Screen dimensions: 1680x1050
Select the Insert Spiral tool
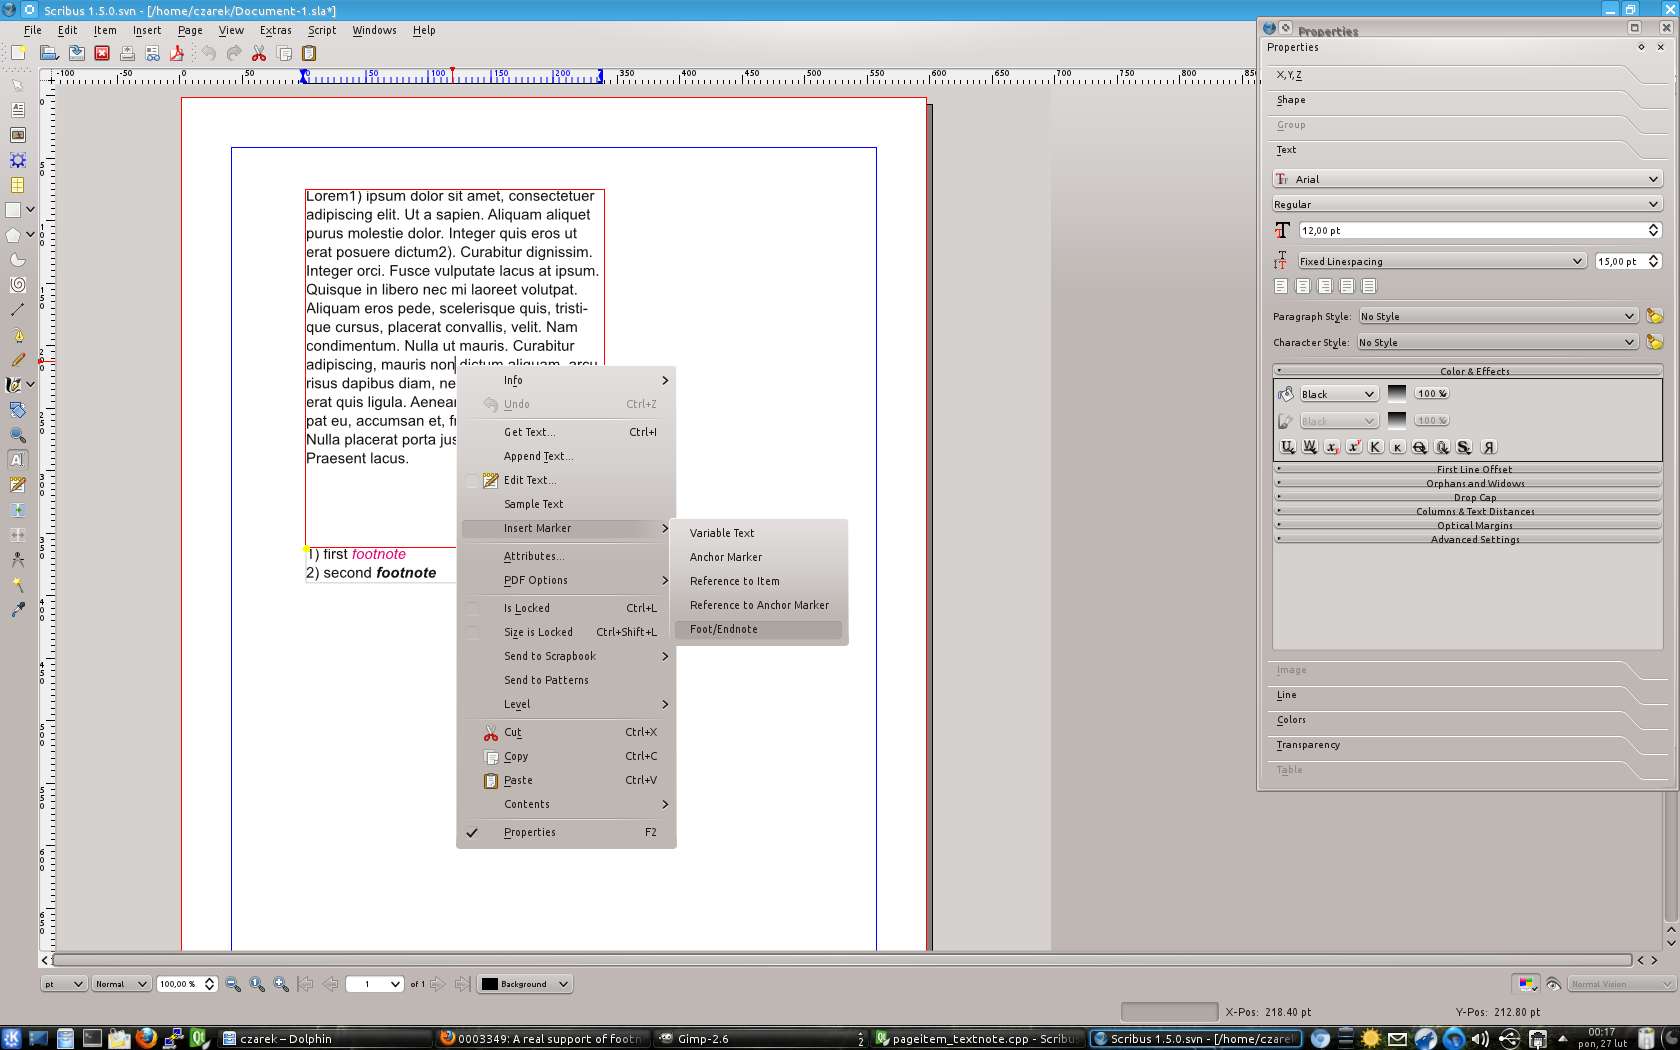coord(17,285)
